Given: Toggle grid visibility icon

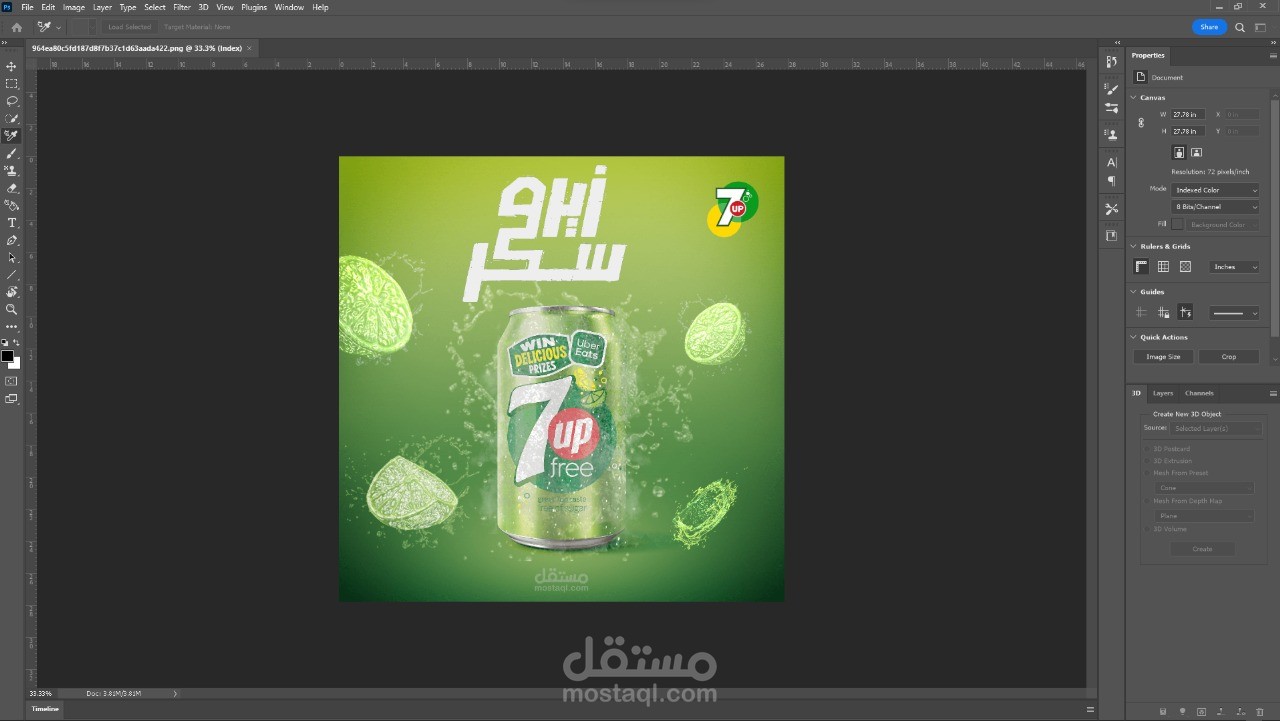Looking at the screenshot, I should (1163, 267).
